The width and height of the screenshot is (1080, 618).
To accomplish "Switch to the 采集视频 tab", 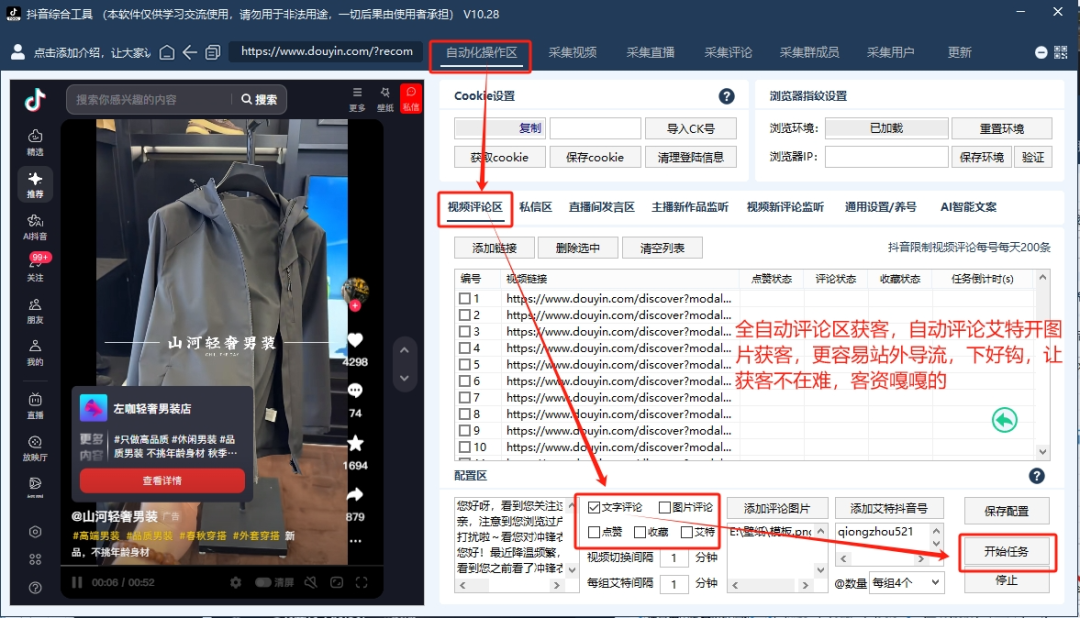I will [x=572, y=53].
